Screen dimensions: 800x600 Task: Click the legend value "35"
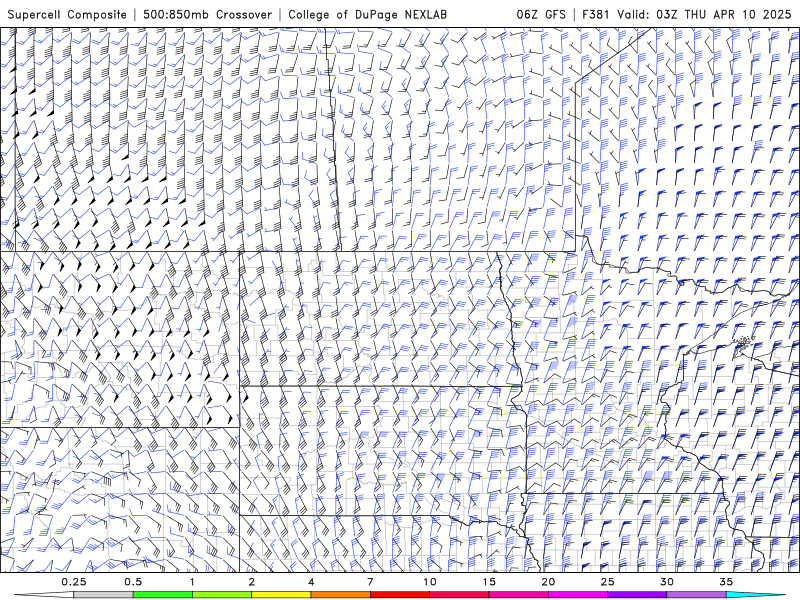click(727, 582)
